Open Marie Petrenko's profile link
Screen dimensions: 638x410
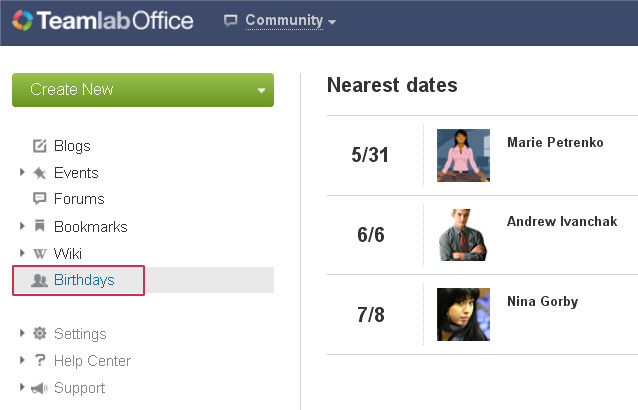[555, 142]
